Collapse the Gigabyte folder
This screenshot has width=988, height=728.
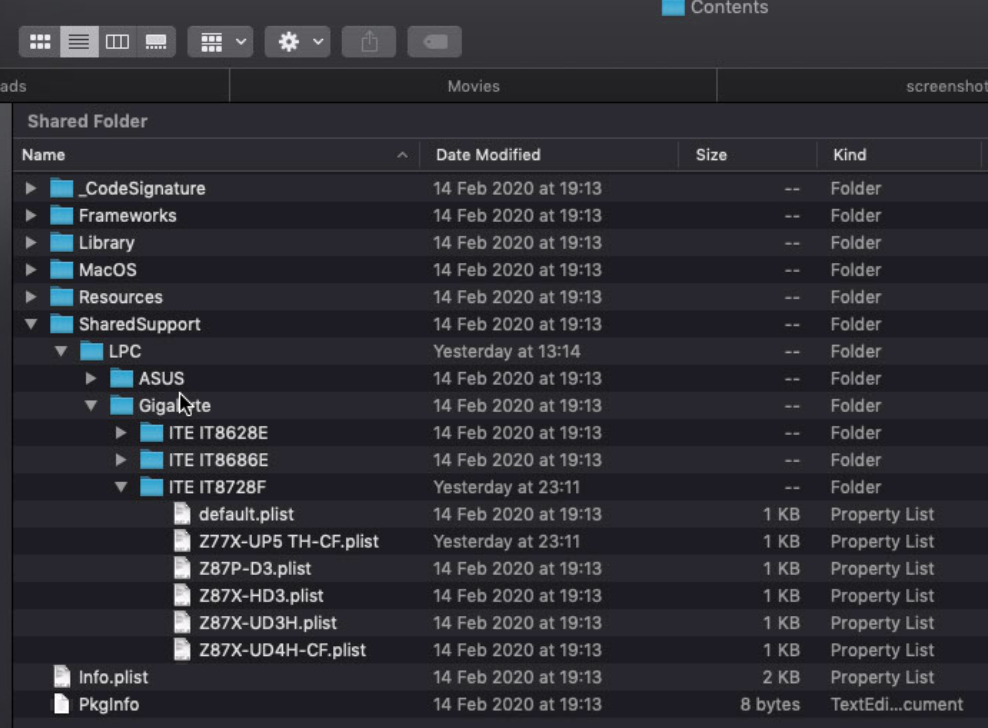(x=91, y=405)
